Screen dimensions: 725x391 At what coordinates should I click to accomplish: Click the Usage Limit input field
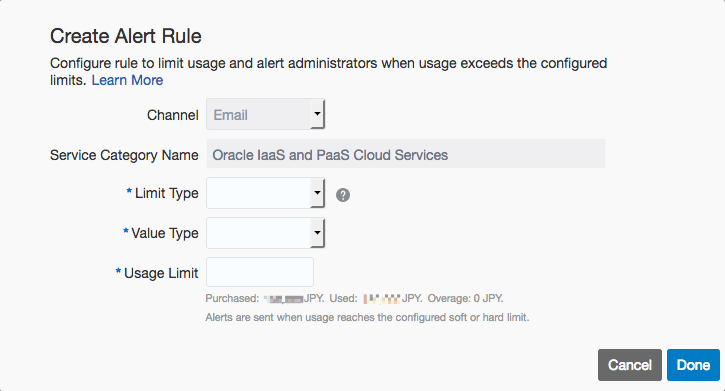[260, 272]
